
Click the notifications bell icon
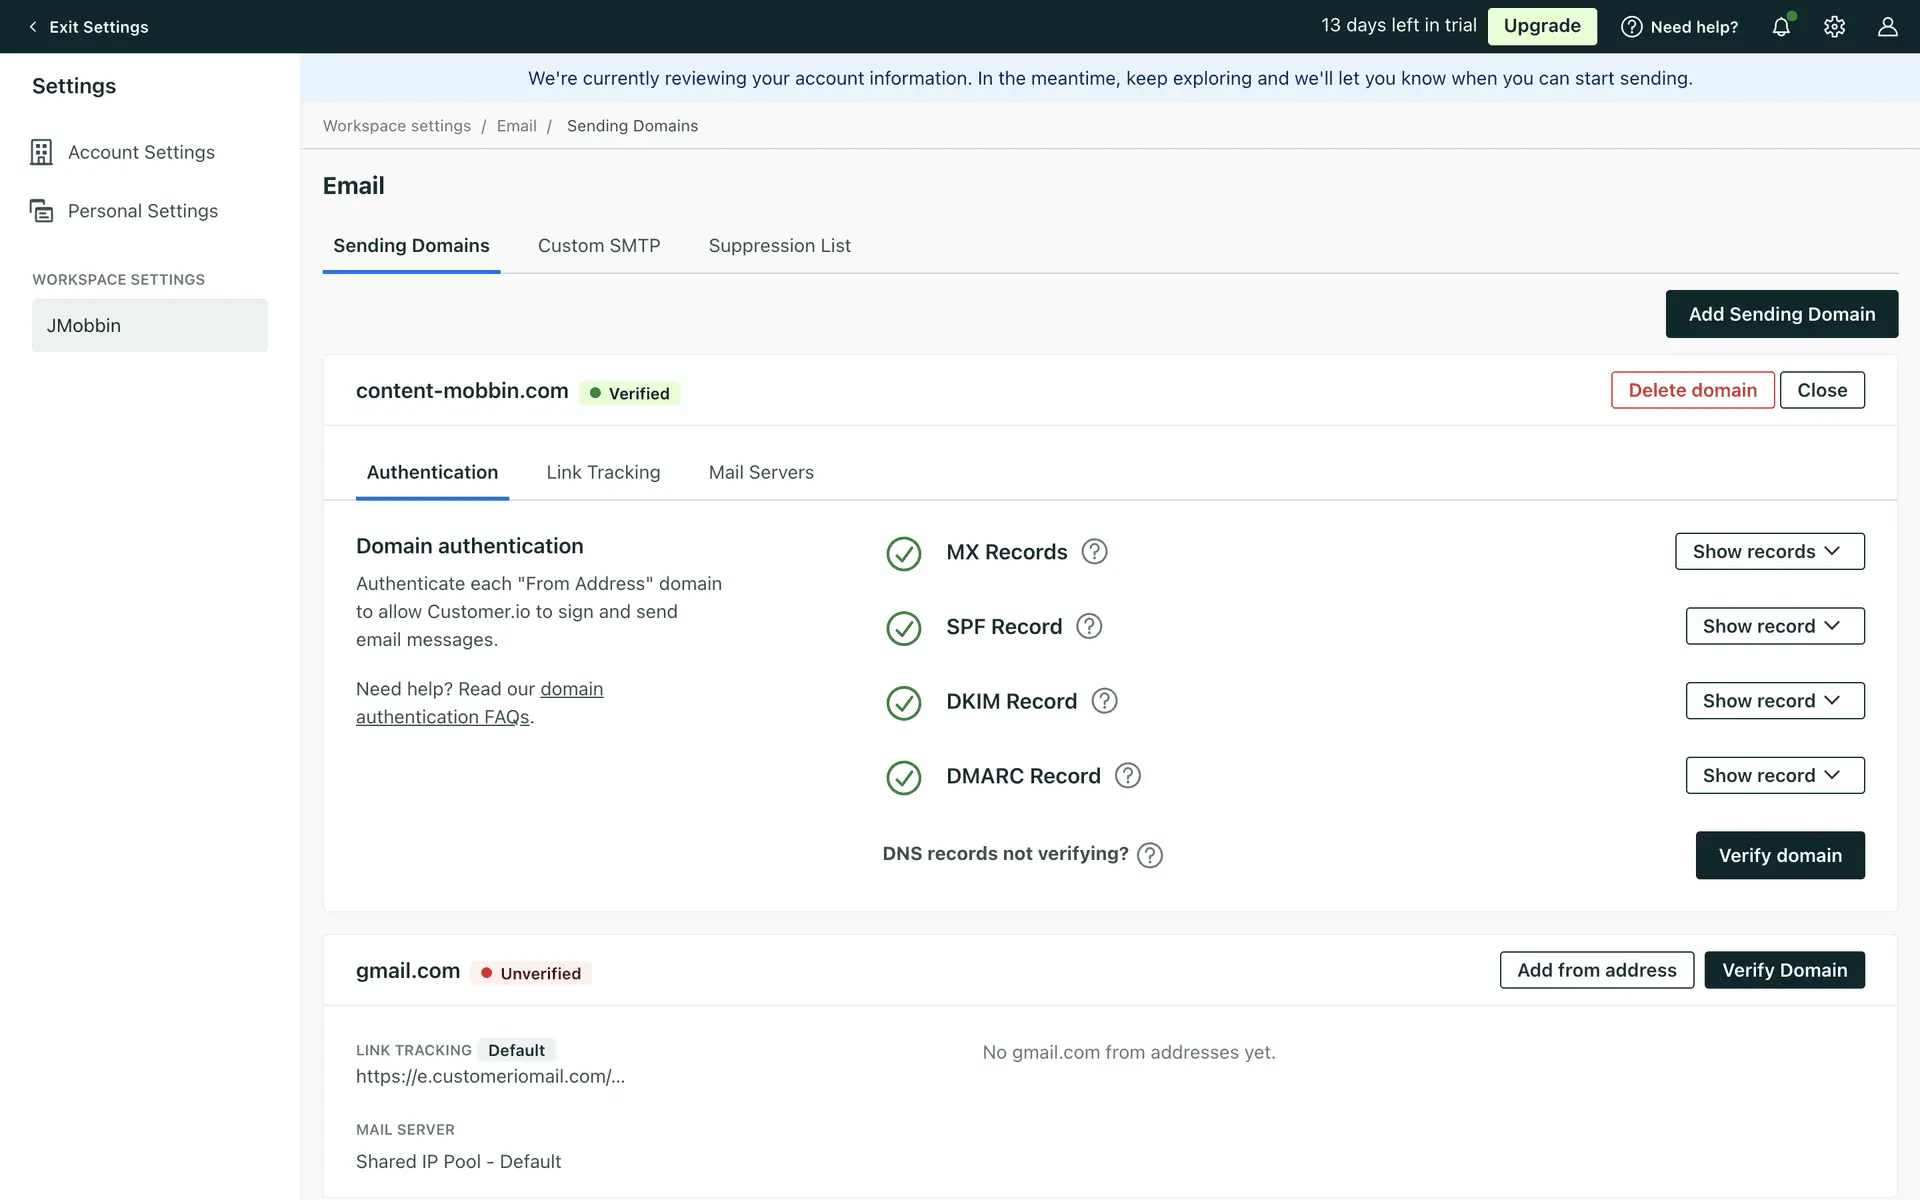pyautogui.click(x=1781, y=27)
